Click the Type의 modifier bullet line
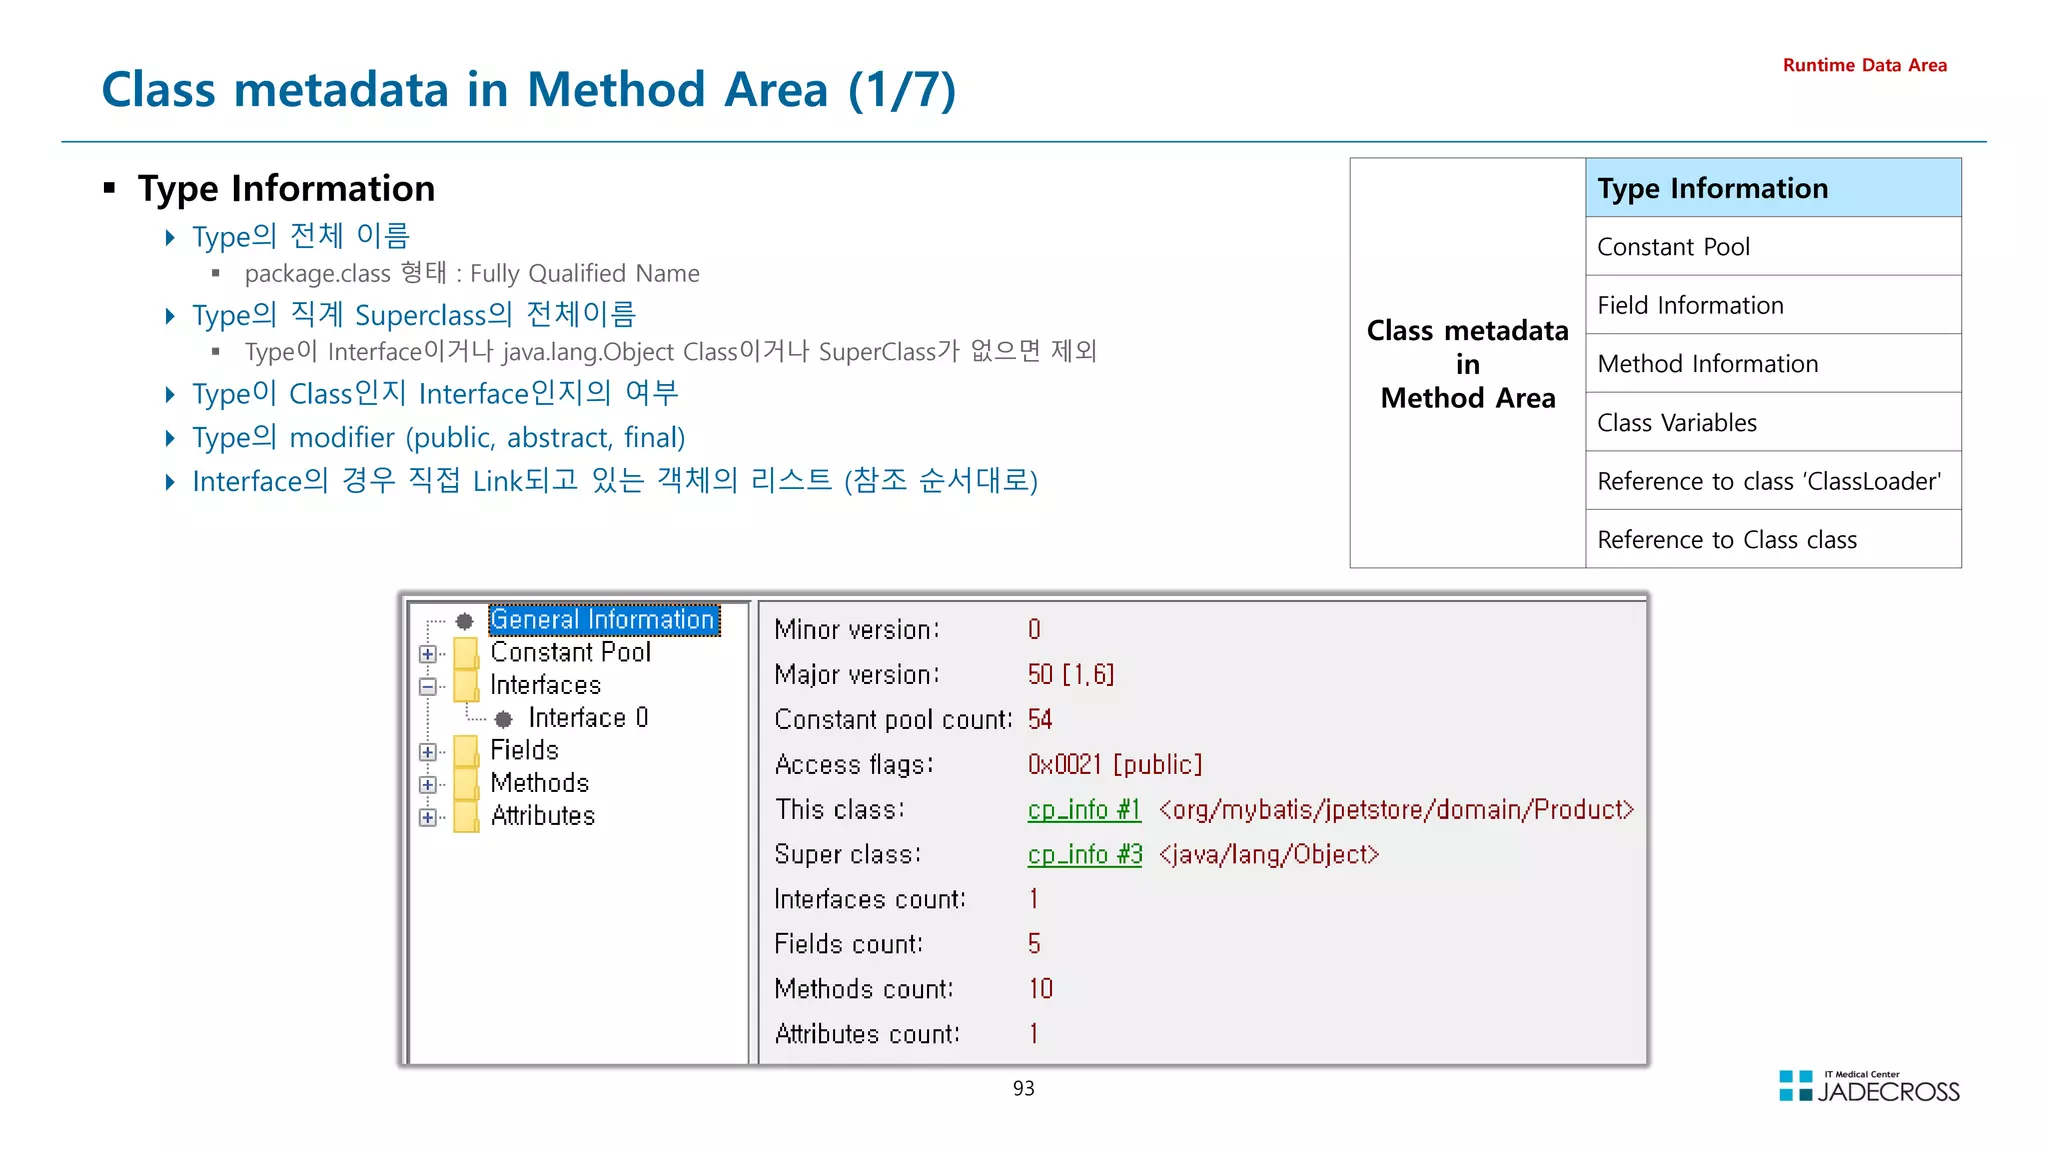Image resolution: width=2048 pixels, height=1152 pixels. (x=439, y=438)
